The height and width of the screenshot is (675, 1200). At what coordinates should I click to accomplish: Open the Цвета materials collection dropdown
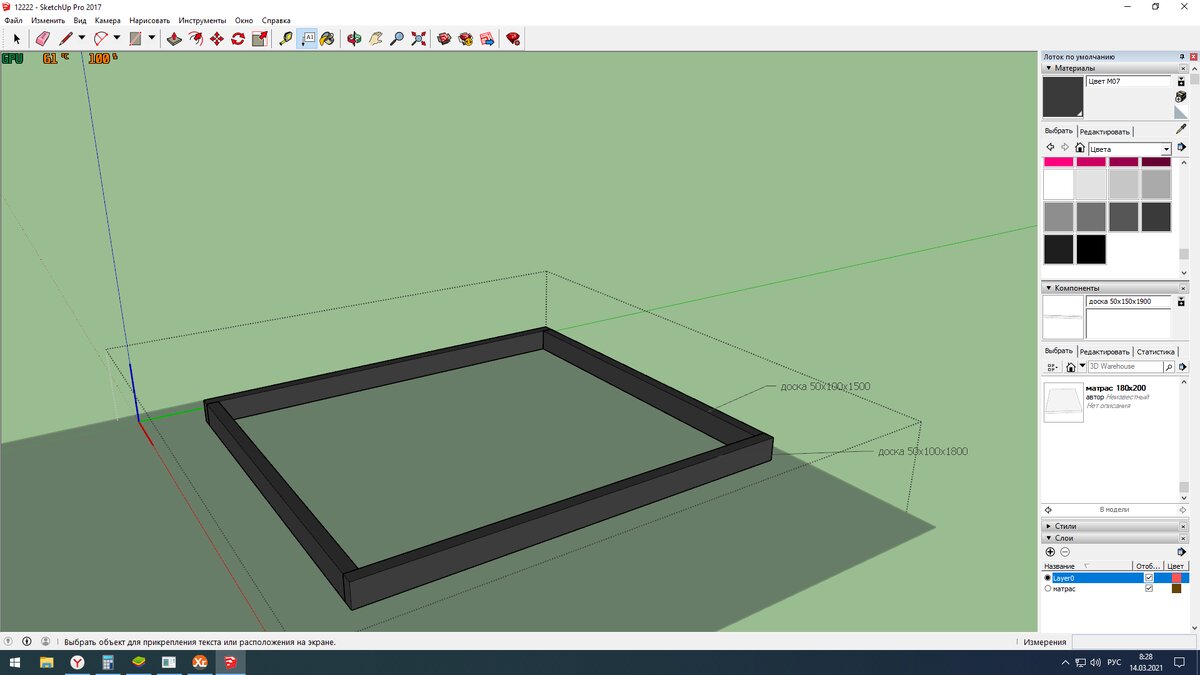1166,149
